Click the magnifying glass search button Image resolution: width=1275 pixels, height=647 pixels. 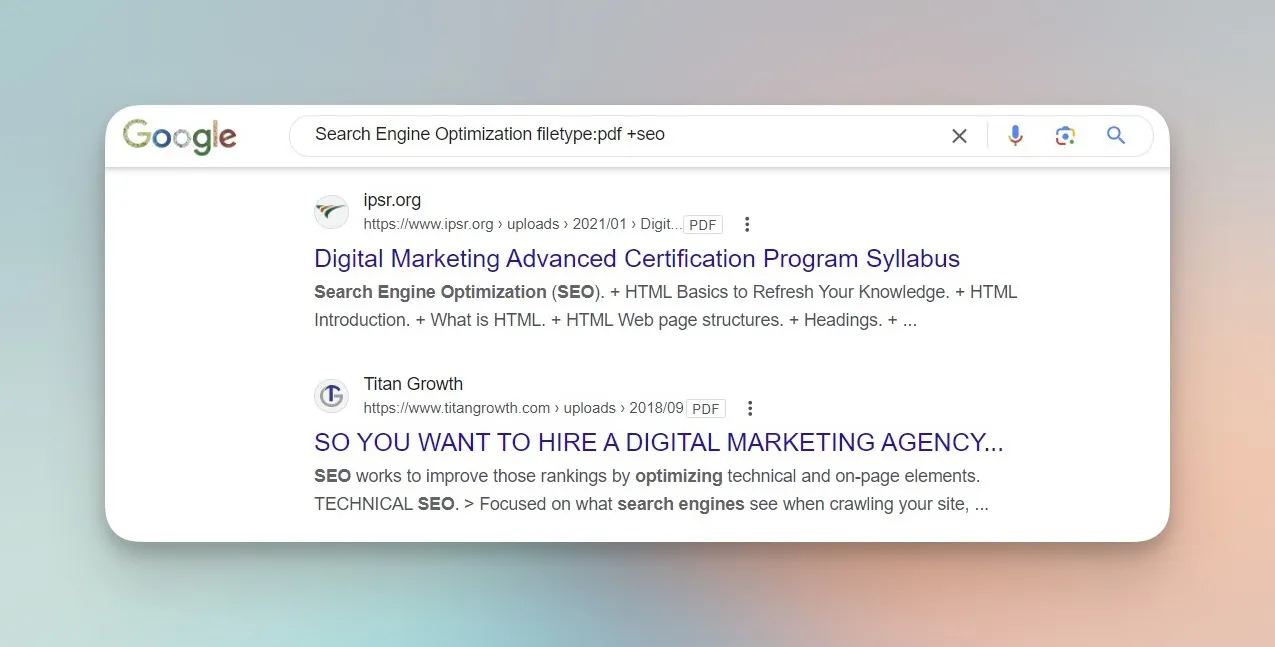pos(1116,135)
